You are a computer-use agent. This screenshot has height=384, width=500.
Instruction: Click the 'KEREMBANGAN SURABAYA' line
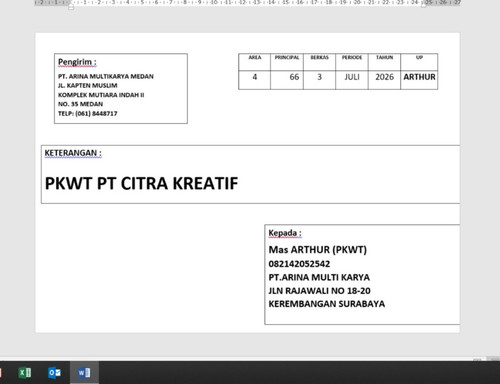coord(327,304)
